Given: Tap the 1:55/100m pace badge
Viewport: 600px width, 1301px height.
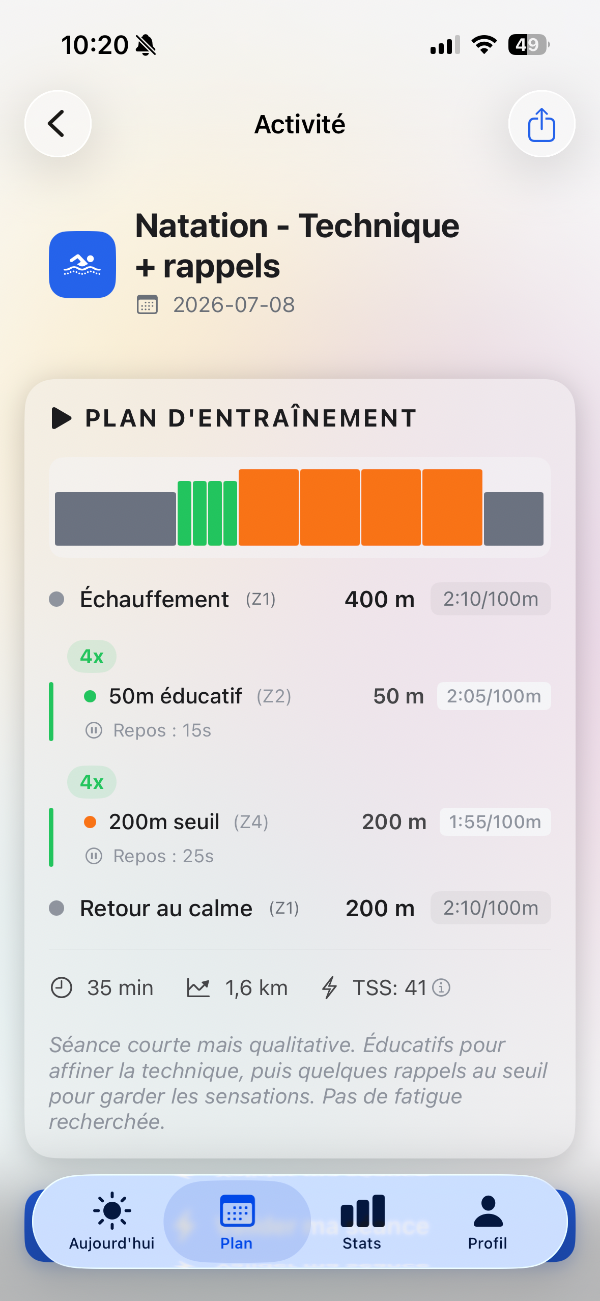Looking at the screenshot, I should pos(495,822).
